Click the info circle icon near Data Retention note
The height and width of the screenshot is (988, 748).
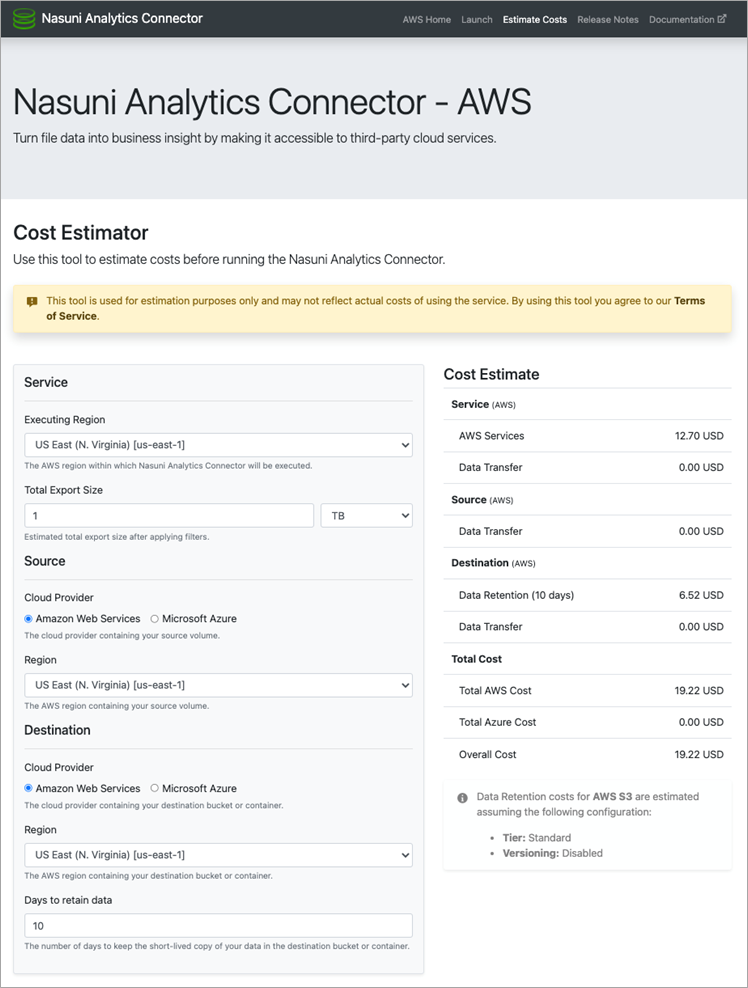pyautogui.click(x=462, y=798)
